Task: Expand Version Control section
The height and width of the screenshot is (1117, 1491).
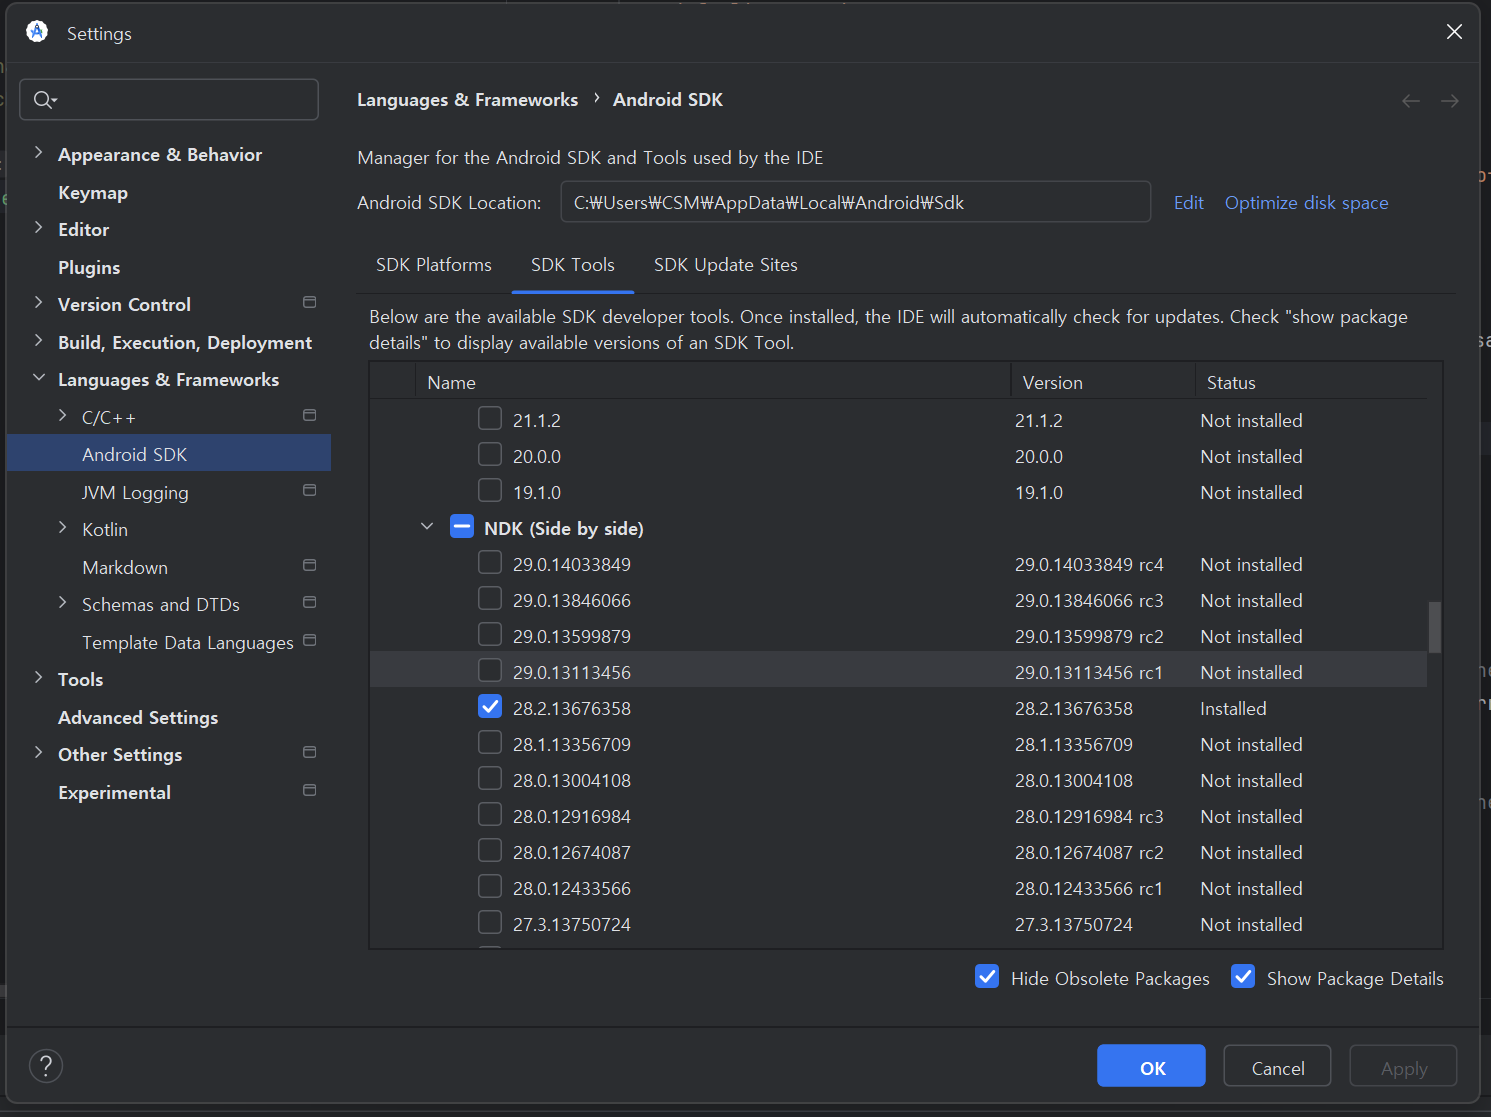Action: point(38,303)
